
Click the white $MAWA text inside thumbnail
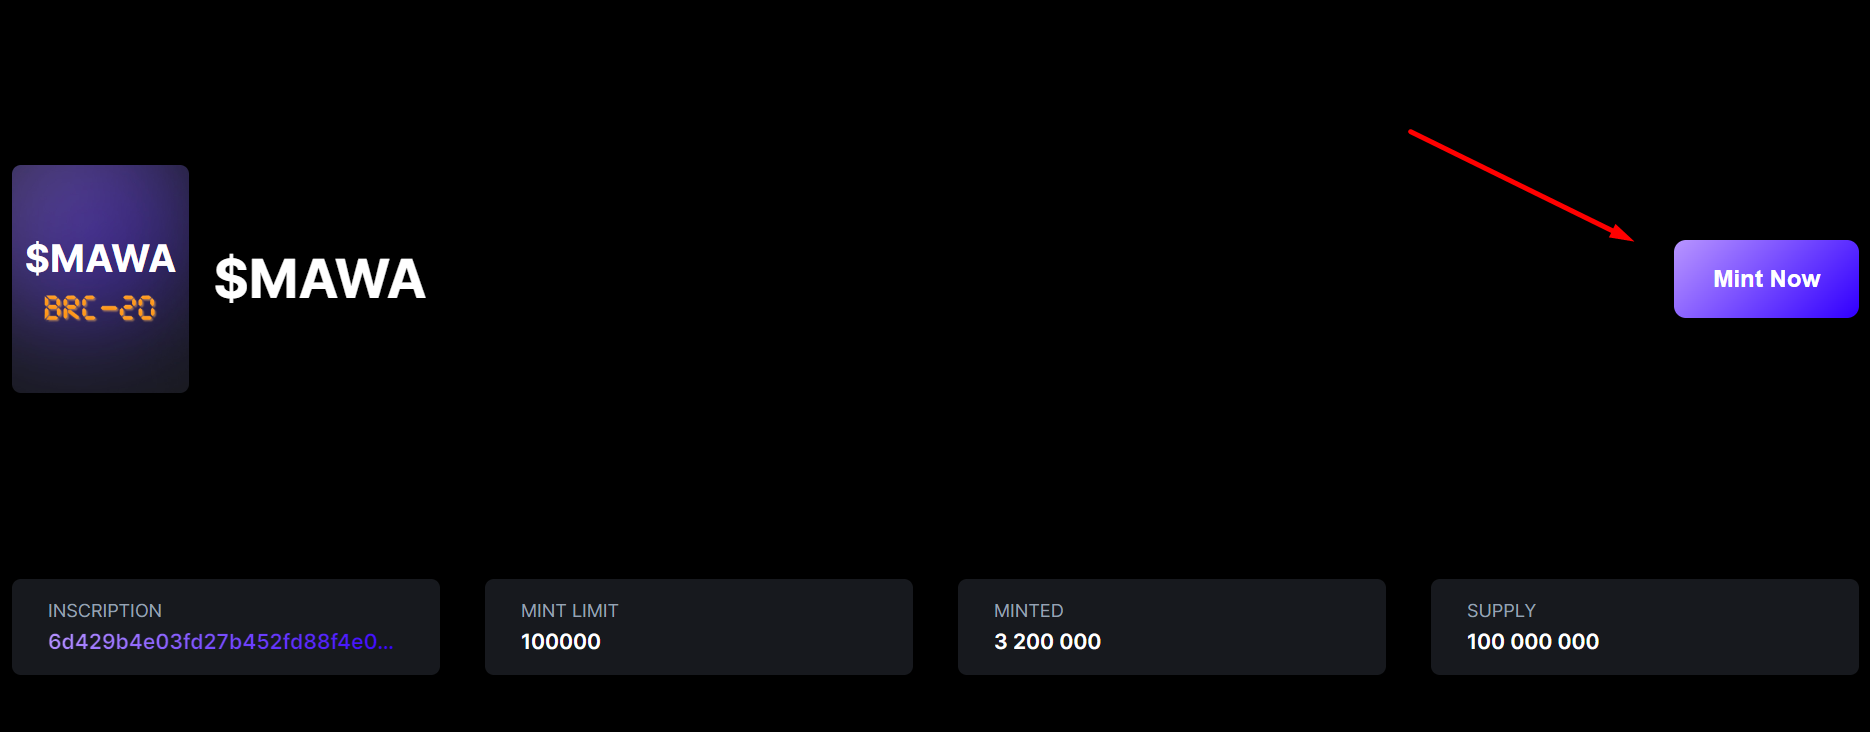tap(100, 258)
